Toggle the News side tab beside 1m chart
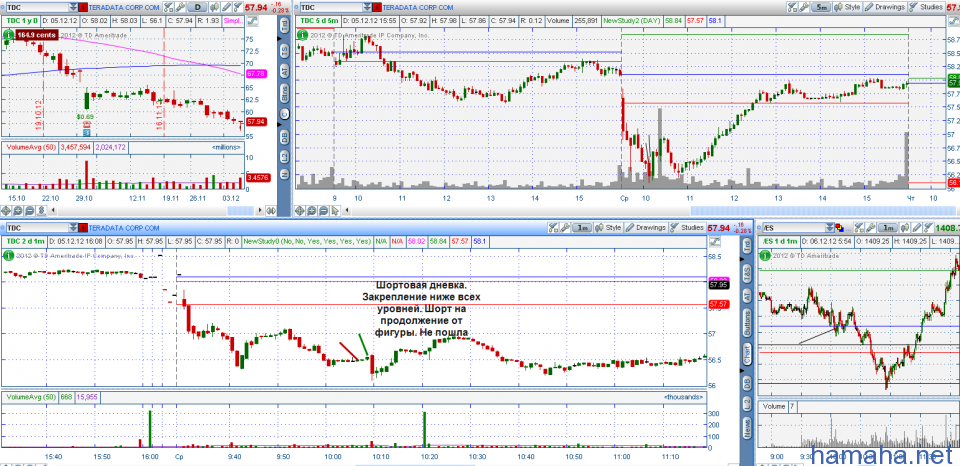This screenshot has height=466, width=960. [x=747, y=426]
